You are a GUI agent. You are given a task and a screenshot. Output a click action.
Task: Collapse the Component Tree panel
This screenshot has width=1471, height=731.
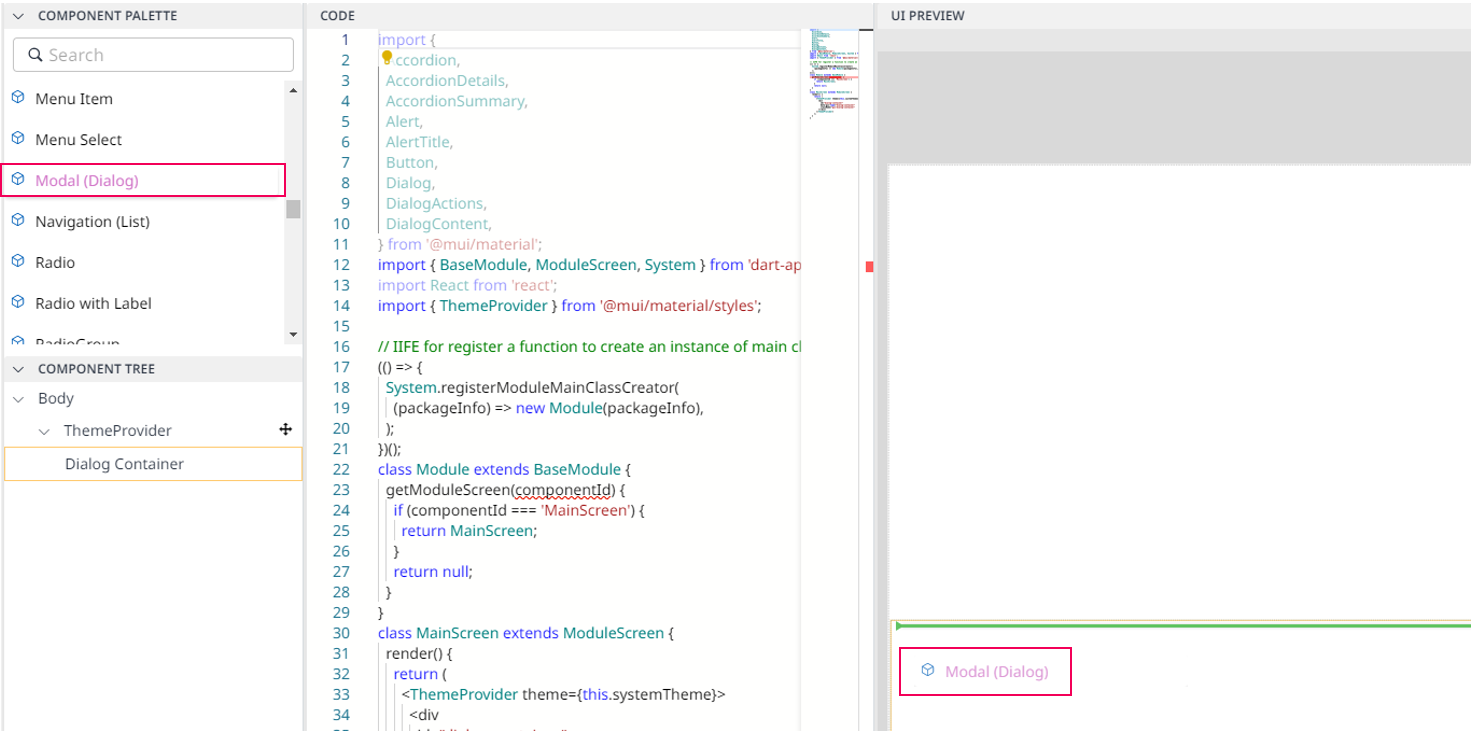18,369
